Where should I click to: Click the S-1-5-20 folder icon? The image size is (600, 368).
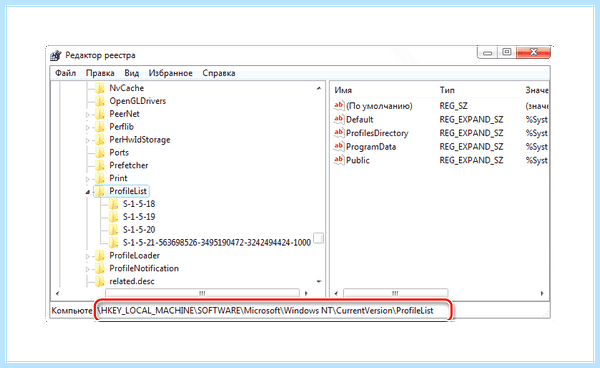tap(113, 230)
